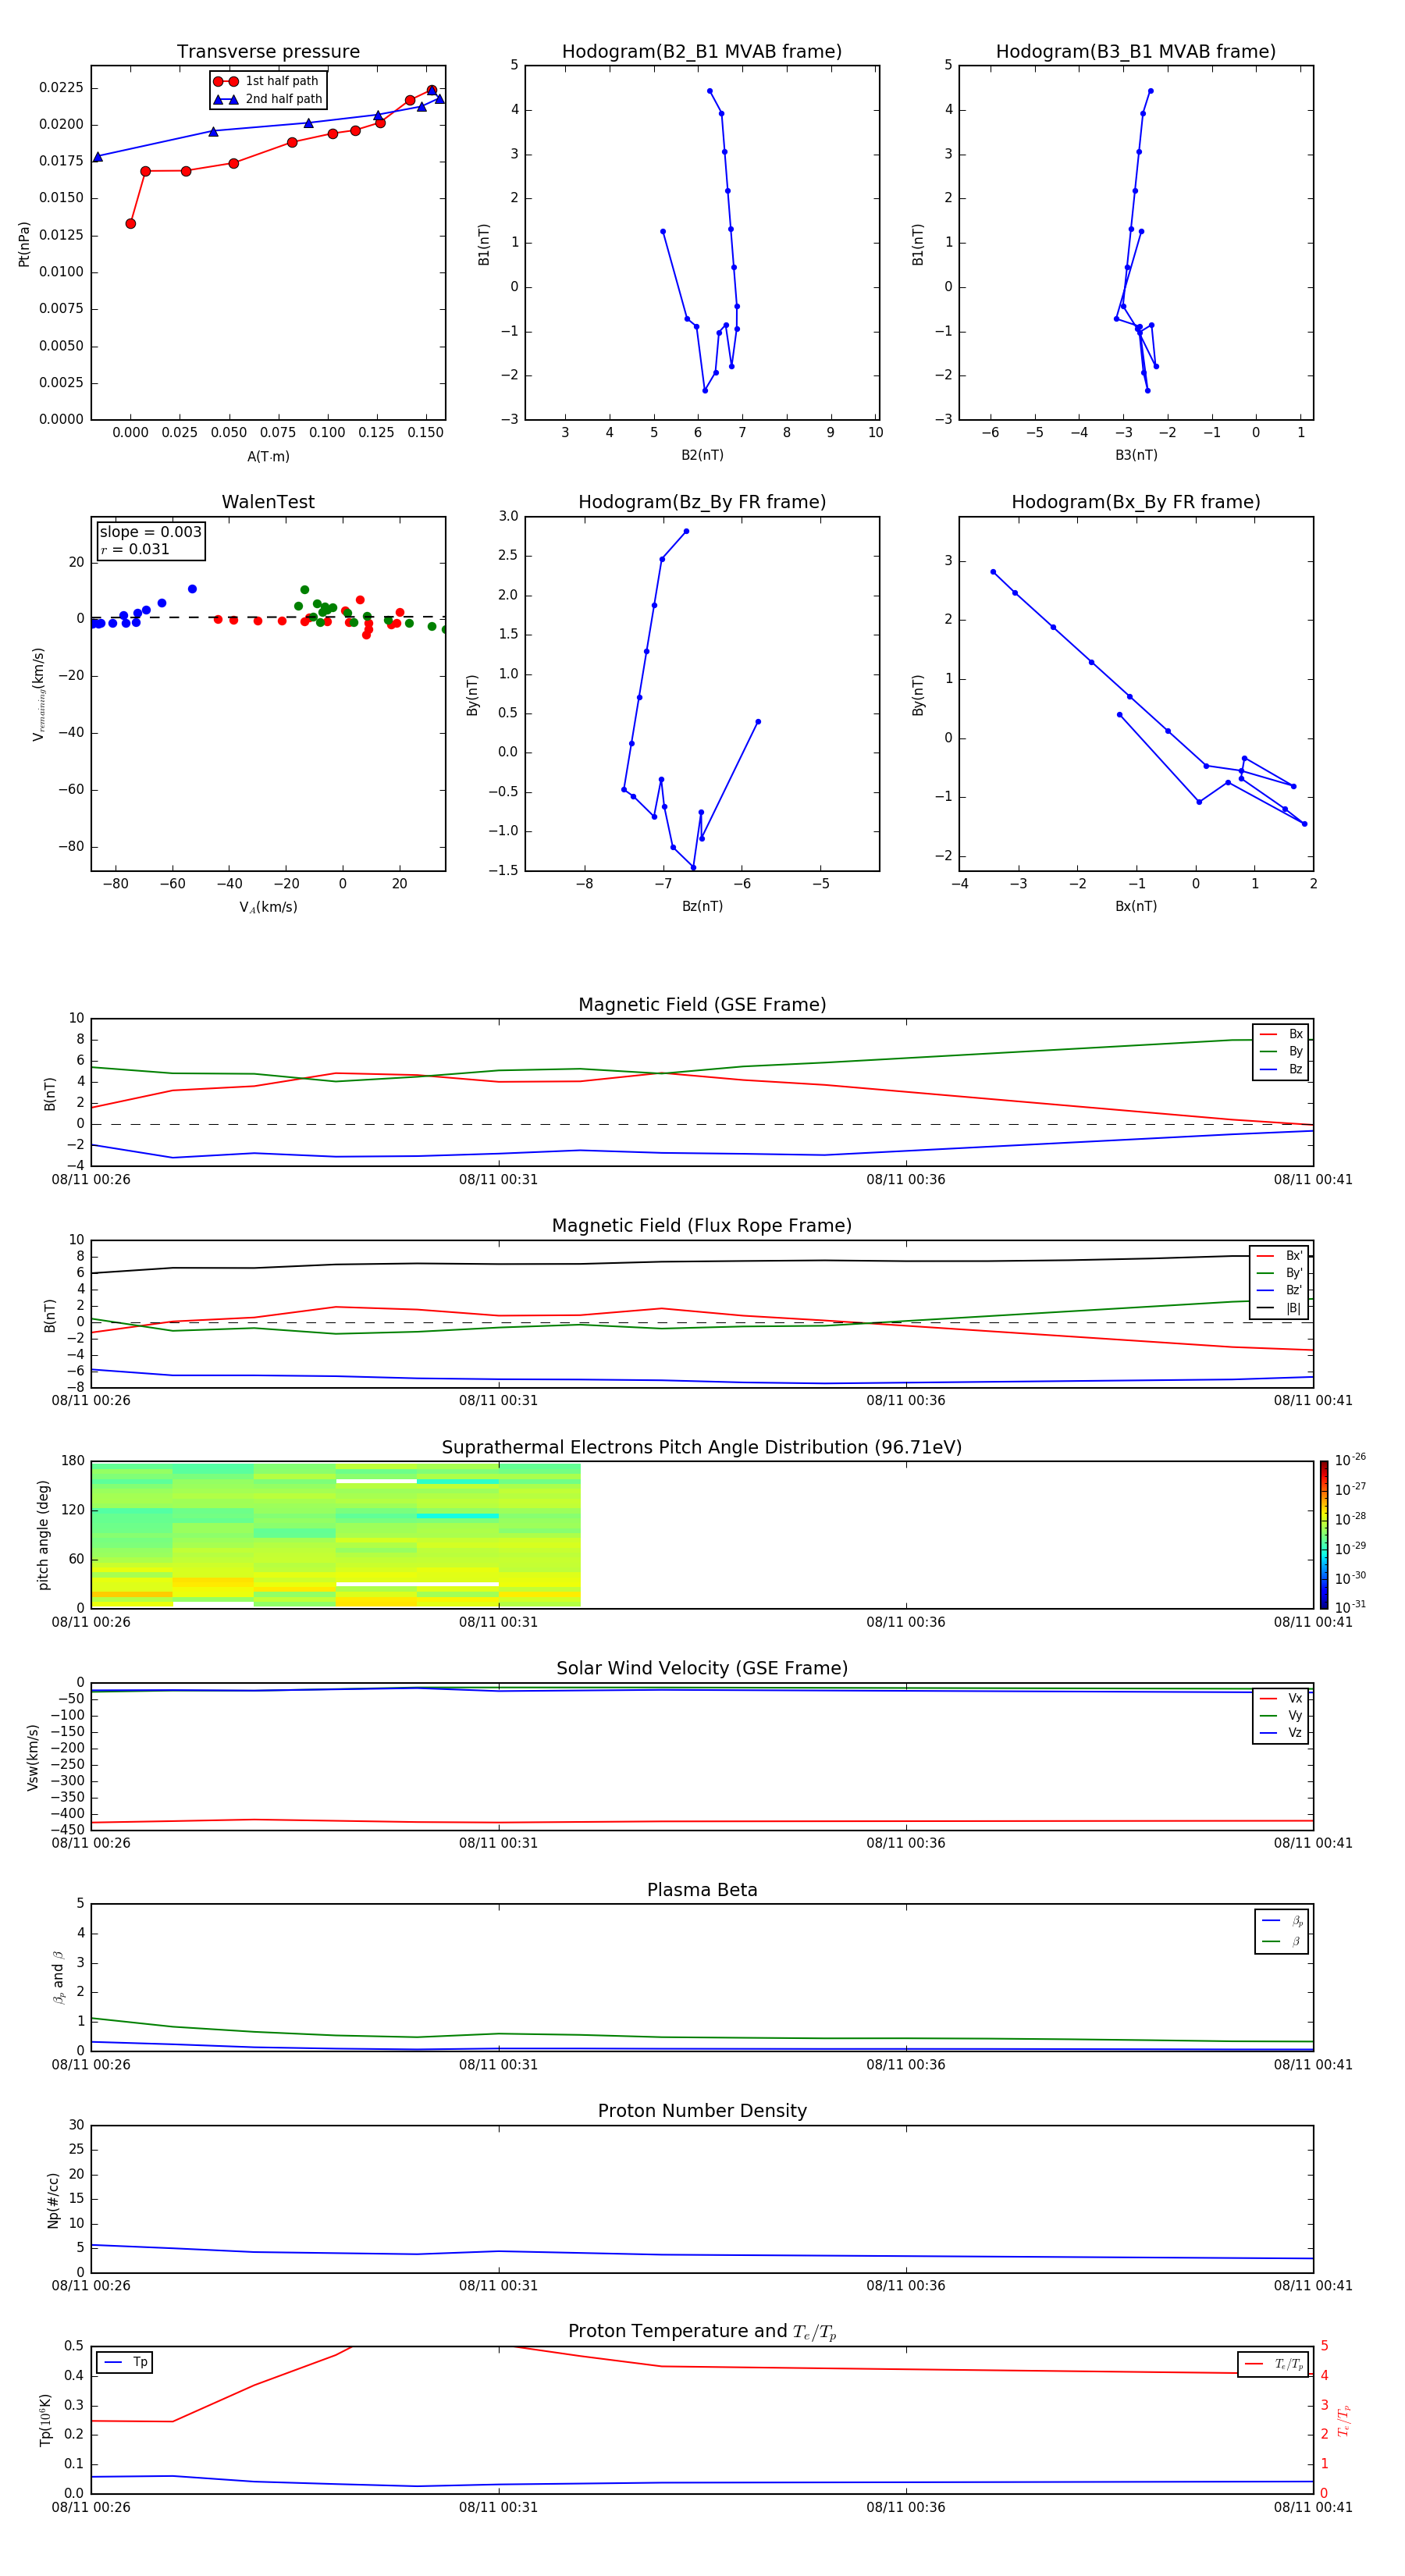
Task: Click the 'Hodogram(B3_B1 MVAB frame)' title
Action: point(1136,51)
